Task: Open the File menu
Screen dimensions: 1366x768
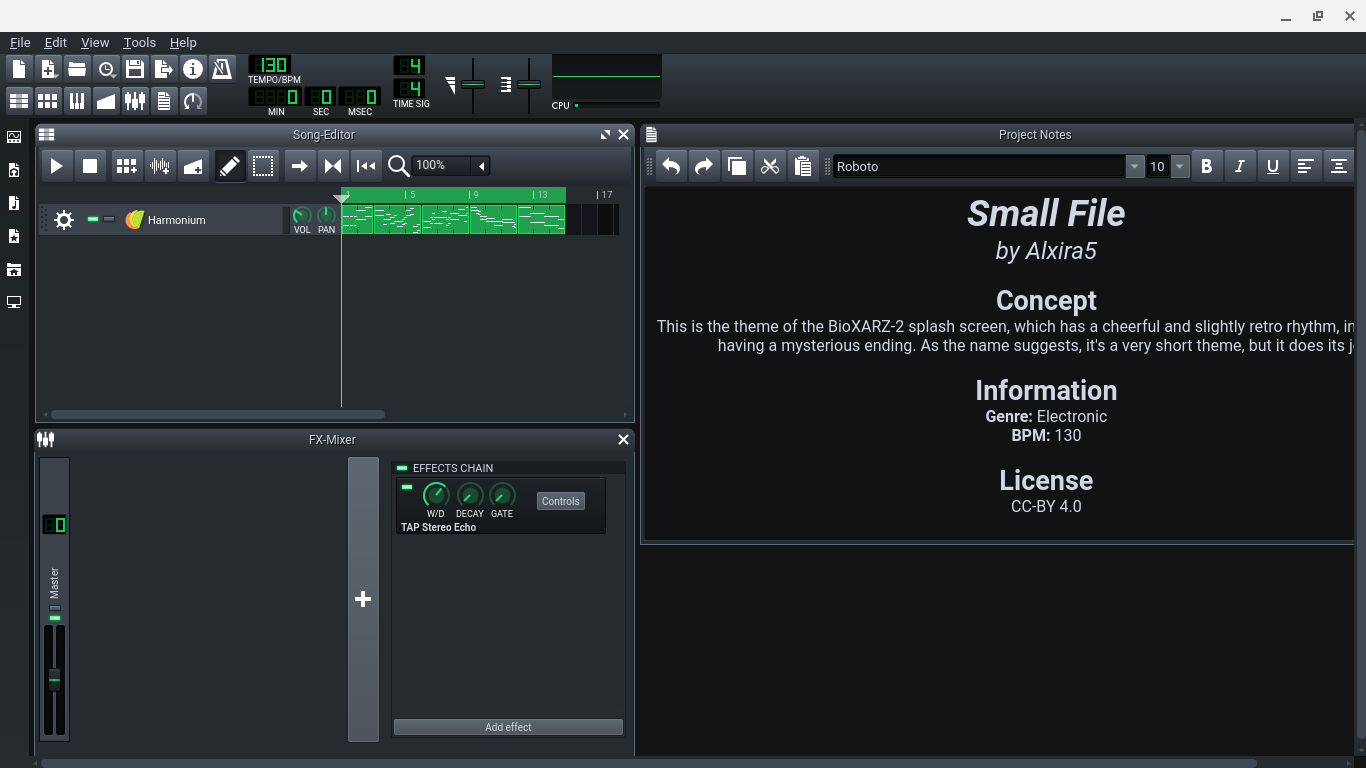Action: click(20, 43)
